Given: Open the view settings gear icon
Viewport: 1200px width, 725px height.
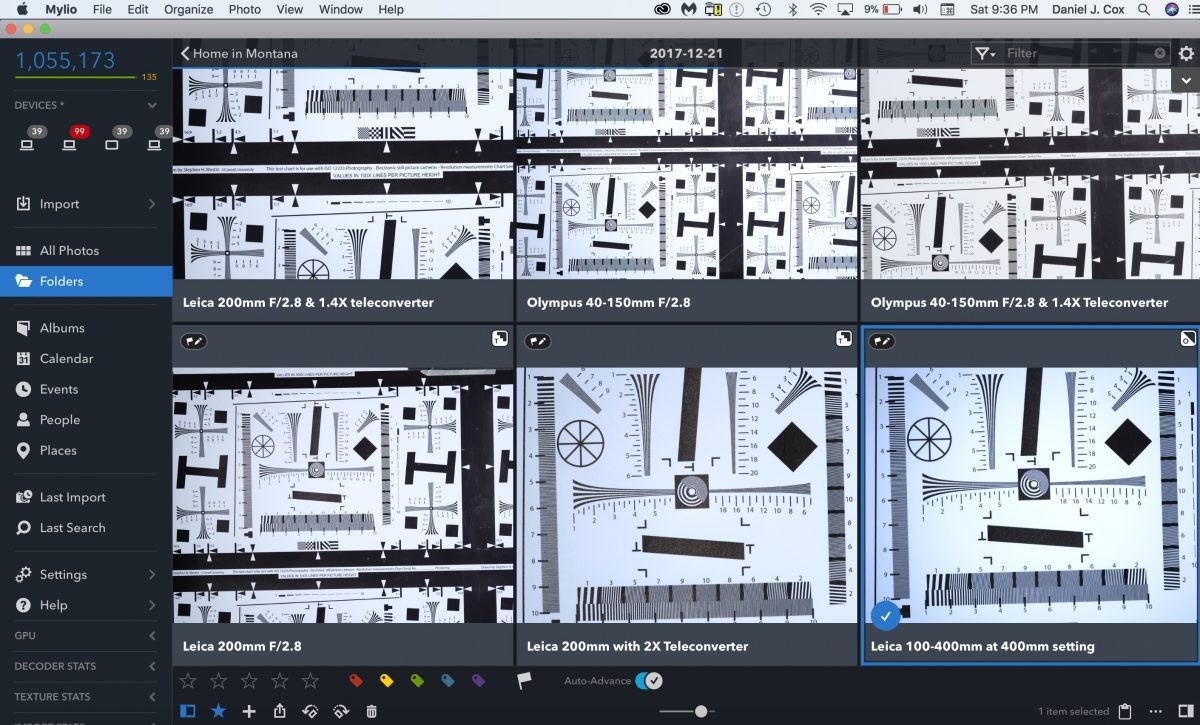Looking at the screenshot, I should (1186, 53).
